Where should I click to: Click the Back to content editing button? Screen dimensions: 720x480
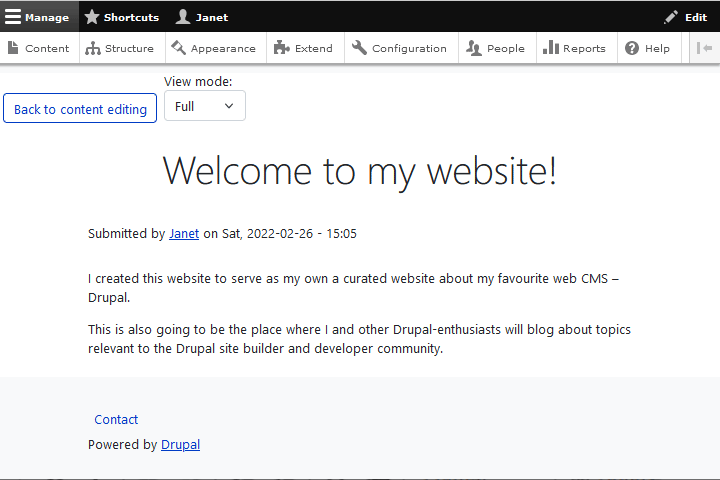click(80, 109)
